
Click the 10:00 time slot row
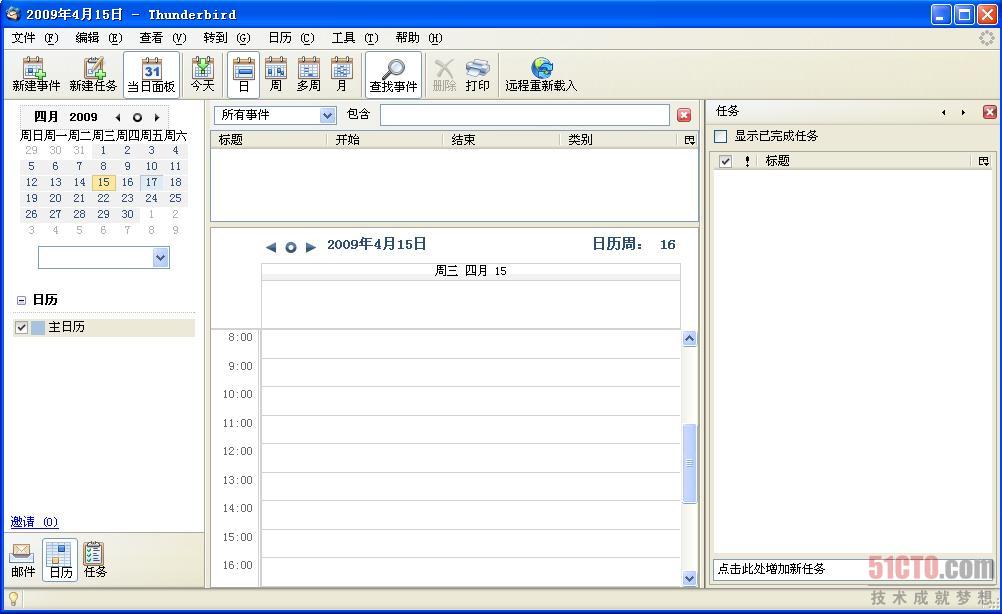(470, 401)
